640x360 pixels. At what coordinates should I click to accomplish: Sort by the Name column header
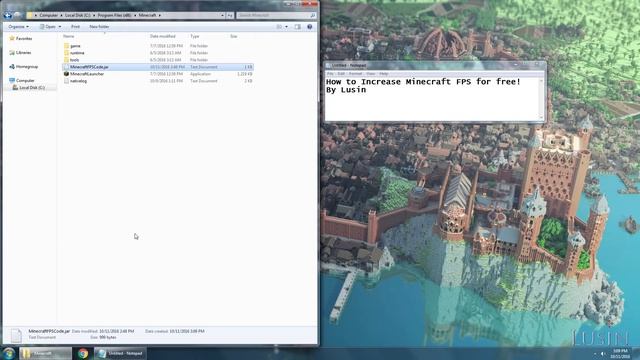pyautogui.click(x=69, y=36)
